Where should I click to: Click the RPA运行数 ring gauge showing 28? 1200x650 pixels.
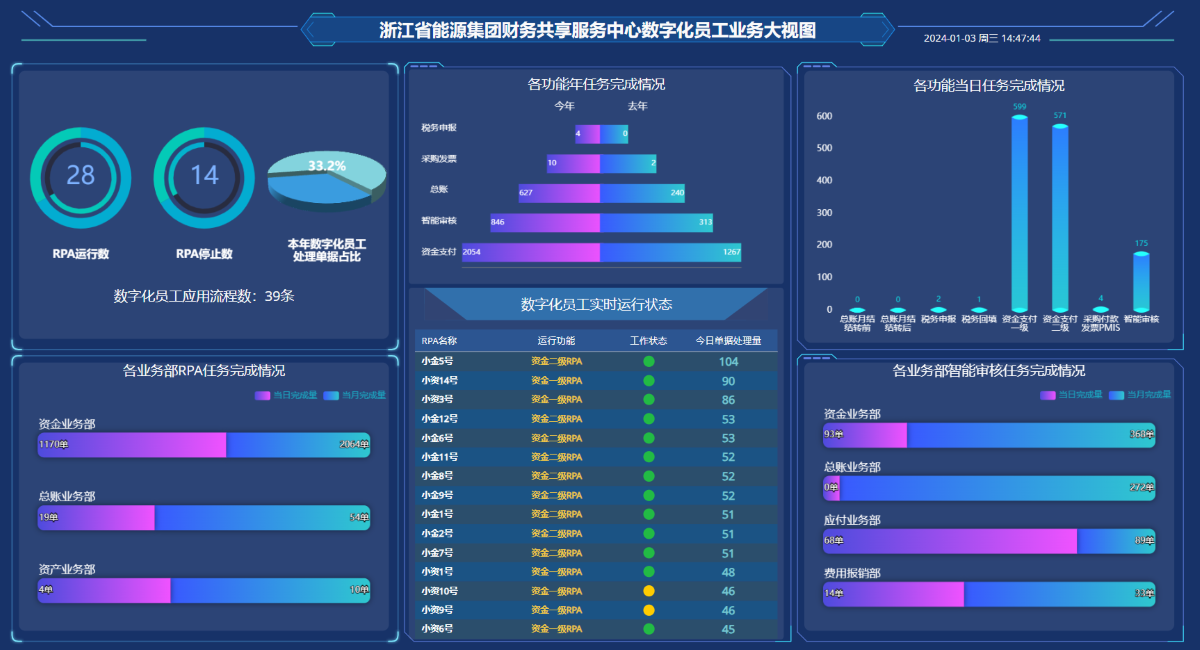pyautogui.click(x=80, y=177)
